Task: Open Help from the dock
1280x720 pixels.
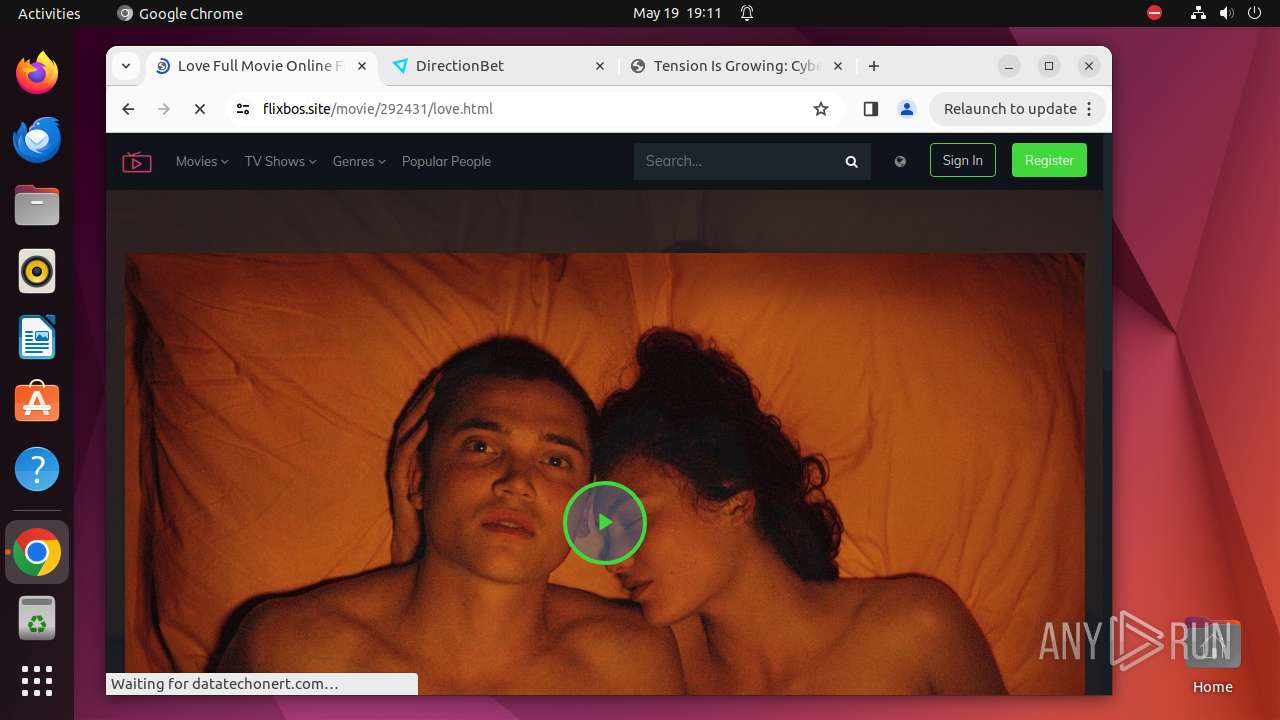Action: pos(37,469)
